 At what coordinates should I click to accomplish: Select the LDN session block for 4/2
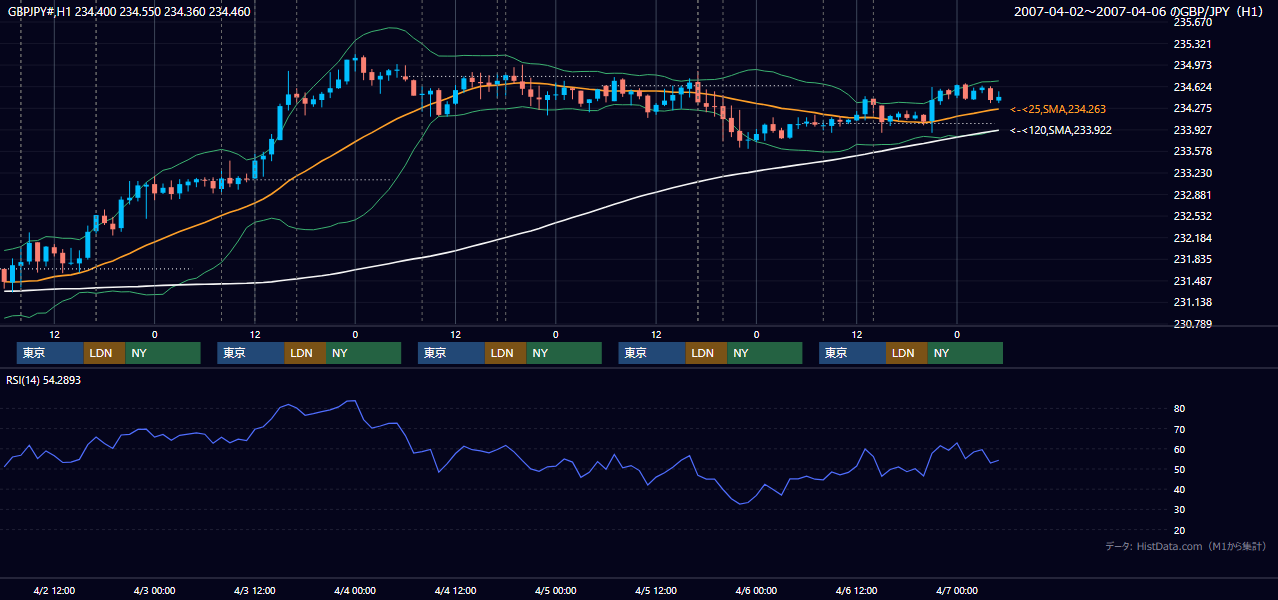pos(104,353)
